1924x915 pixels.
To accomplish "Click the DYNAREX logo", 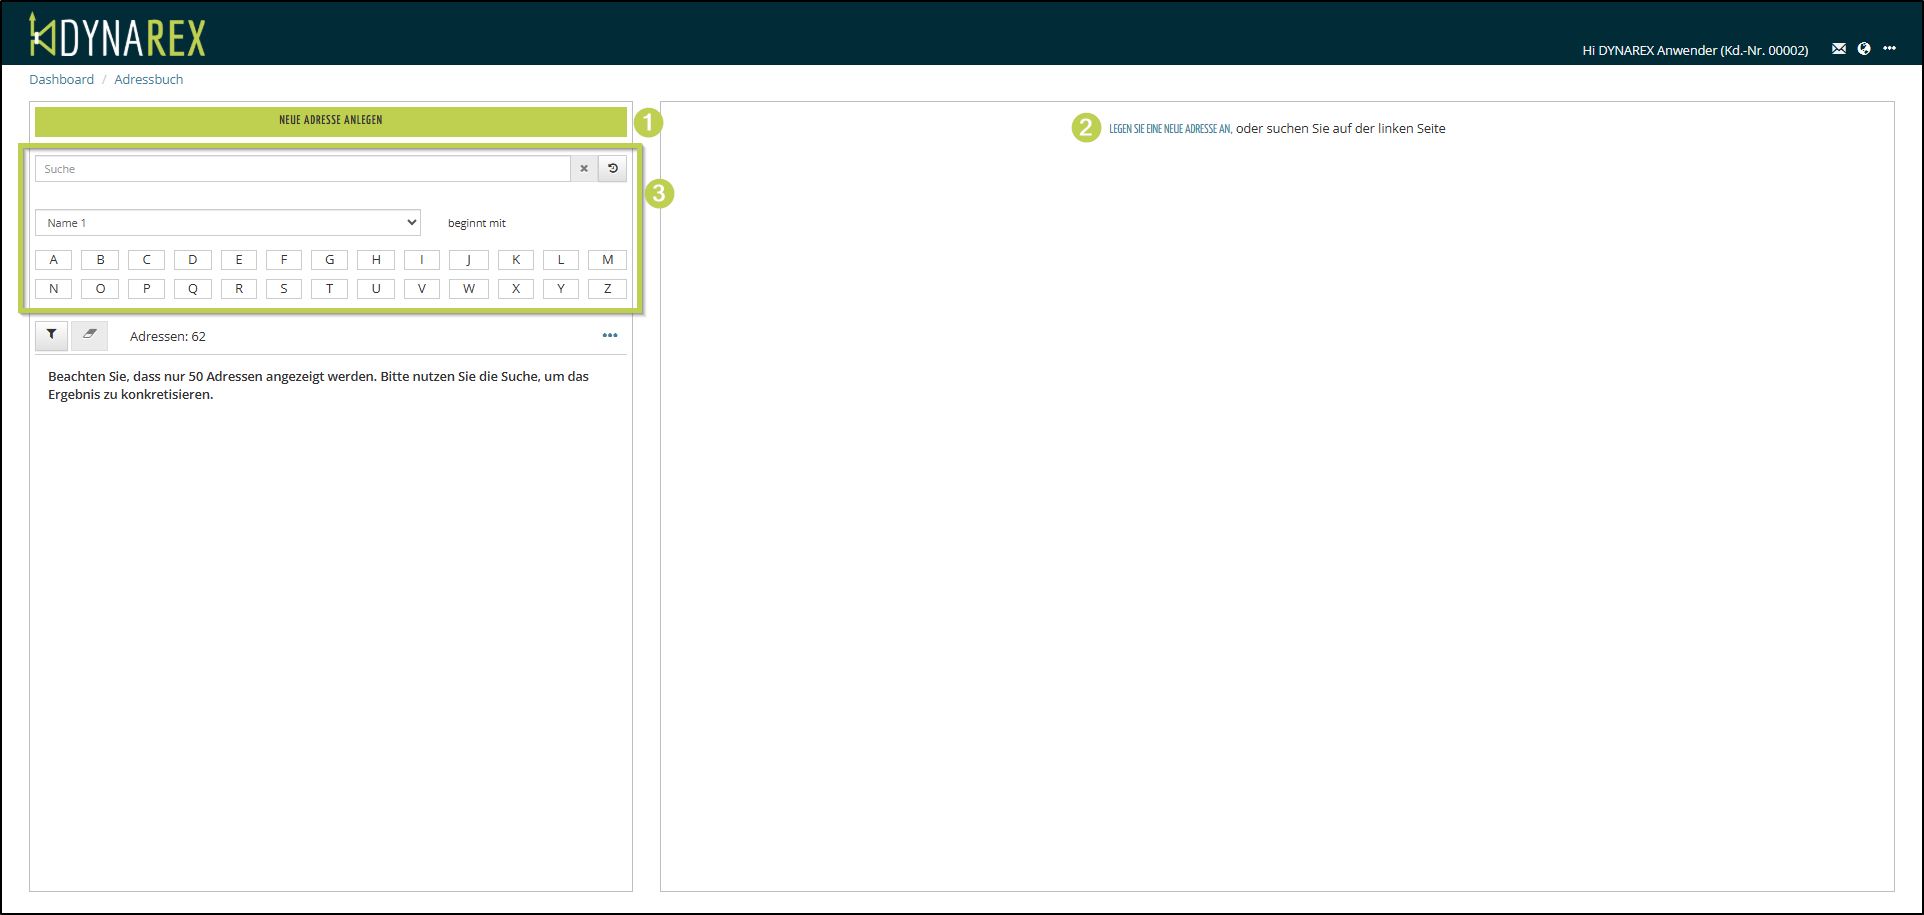I will click(x=118, y=36).
